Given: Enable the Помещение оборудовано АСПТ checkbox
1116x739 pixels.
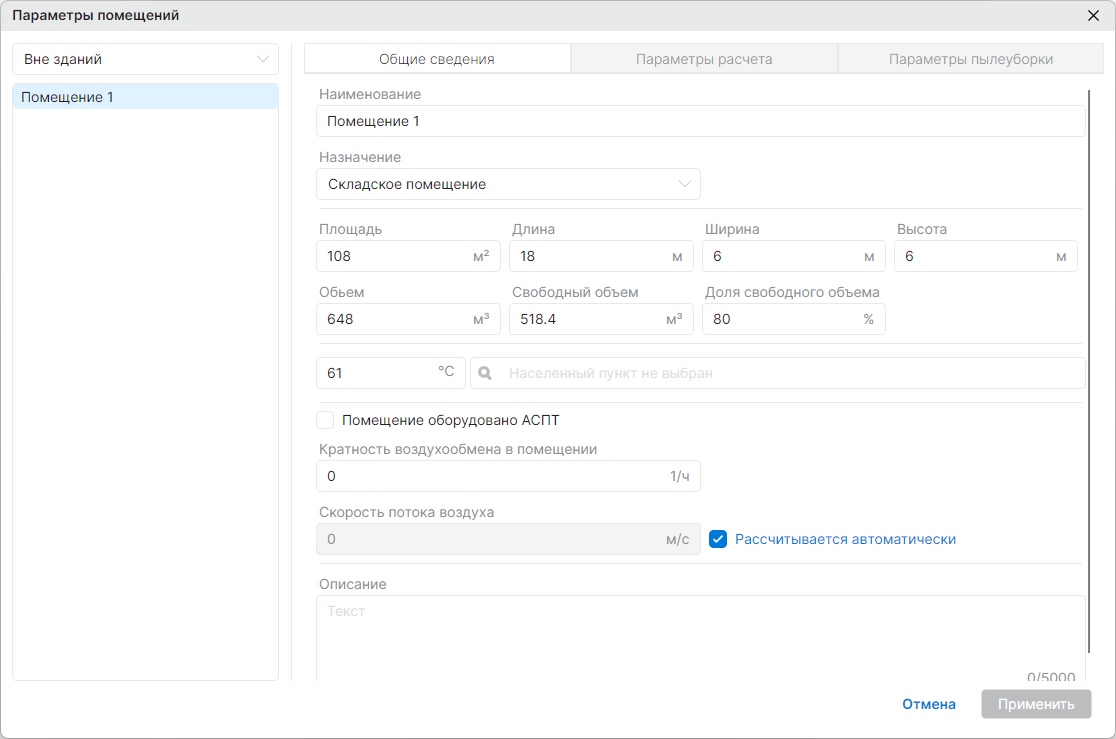Looking at the screenshot, I should click(325, 420).
